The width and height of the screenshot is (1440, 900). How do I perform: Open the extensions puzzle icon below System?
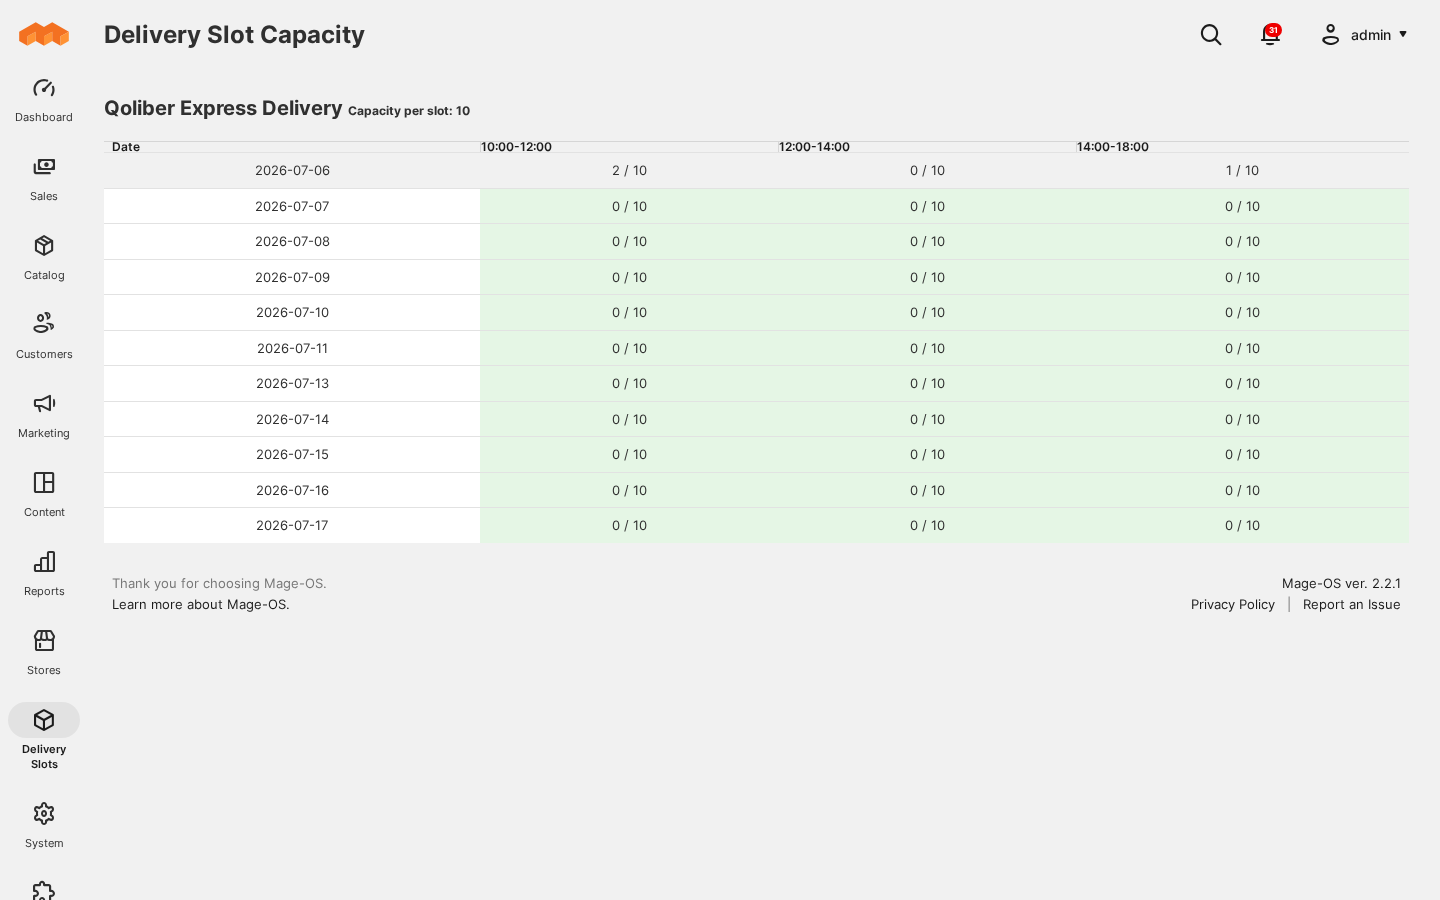click(x=44, y=890)
